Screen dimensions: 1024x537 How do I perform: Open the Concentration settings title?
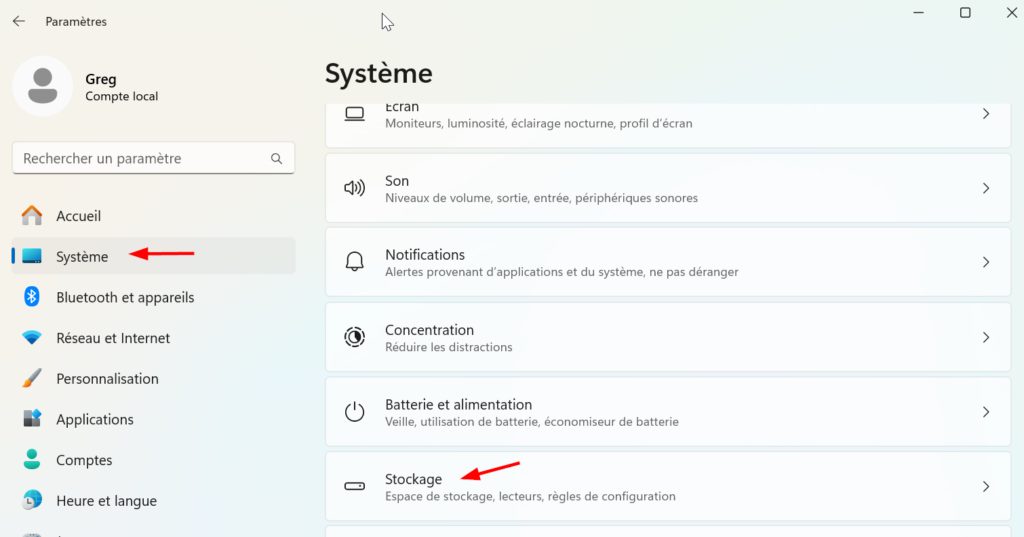pyautogui.click(x=429, y=330)
